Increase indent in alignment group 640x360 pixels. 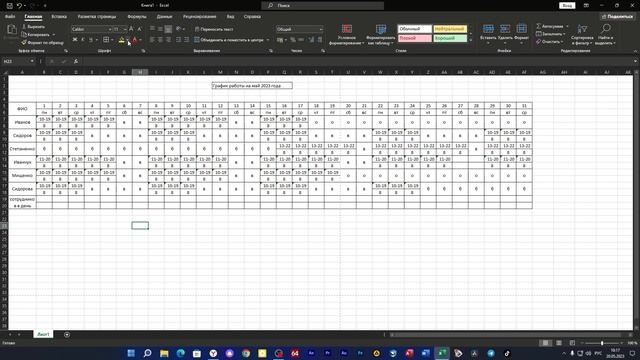(187, 40)
